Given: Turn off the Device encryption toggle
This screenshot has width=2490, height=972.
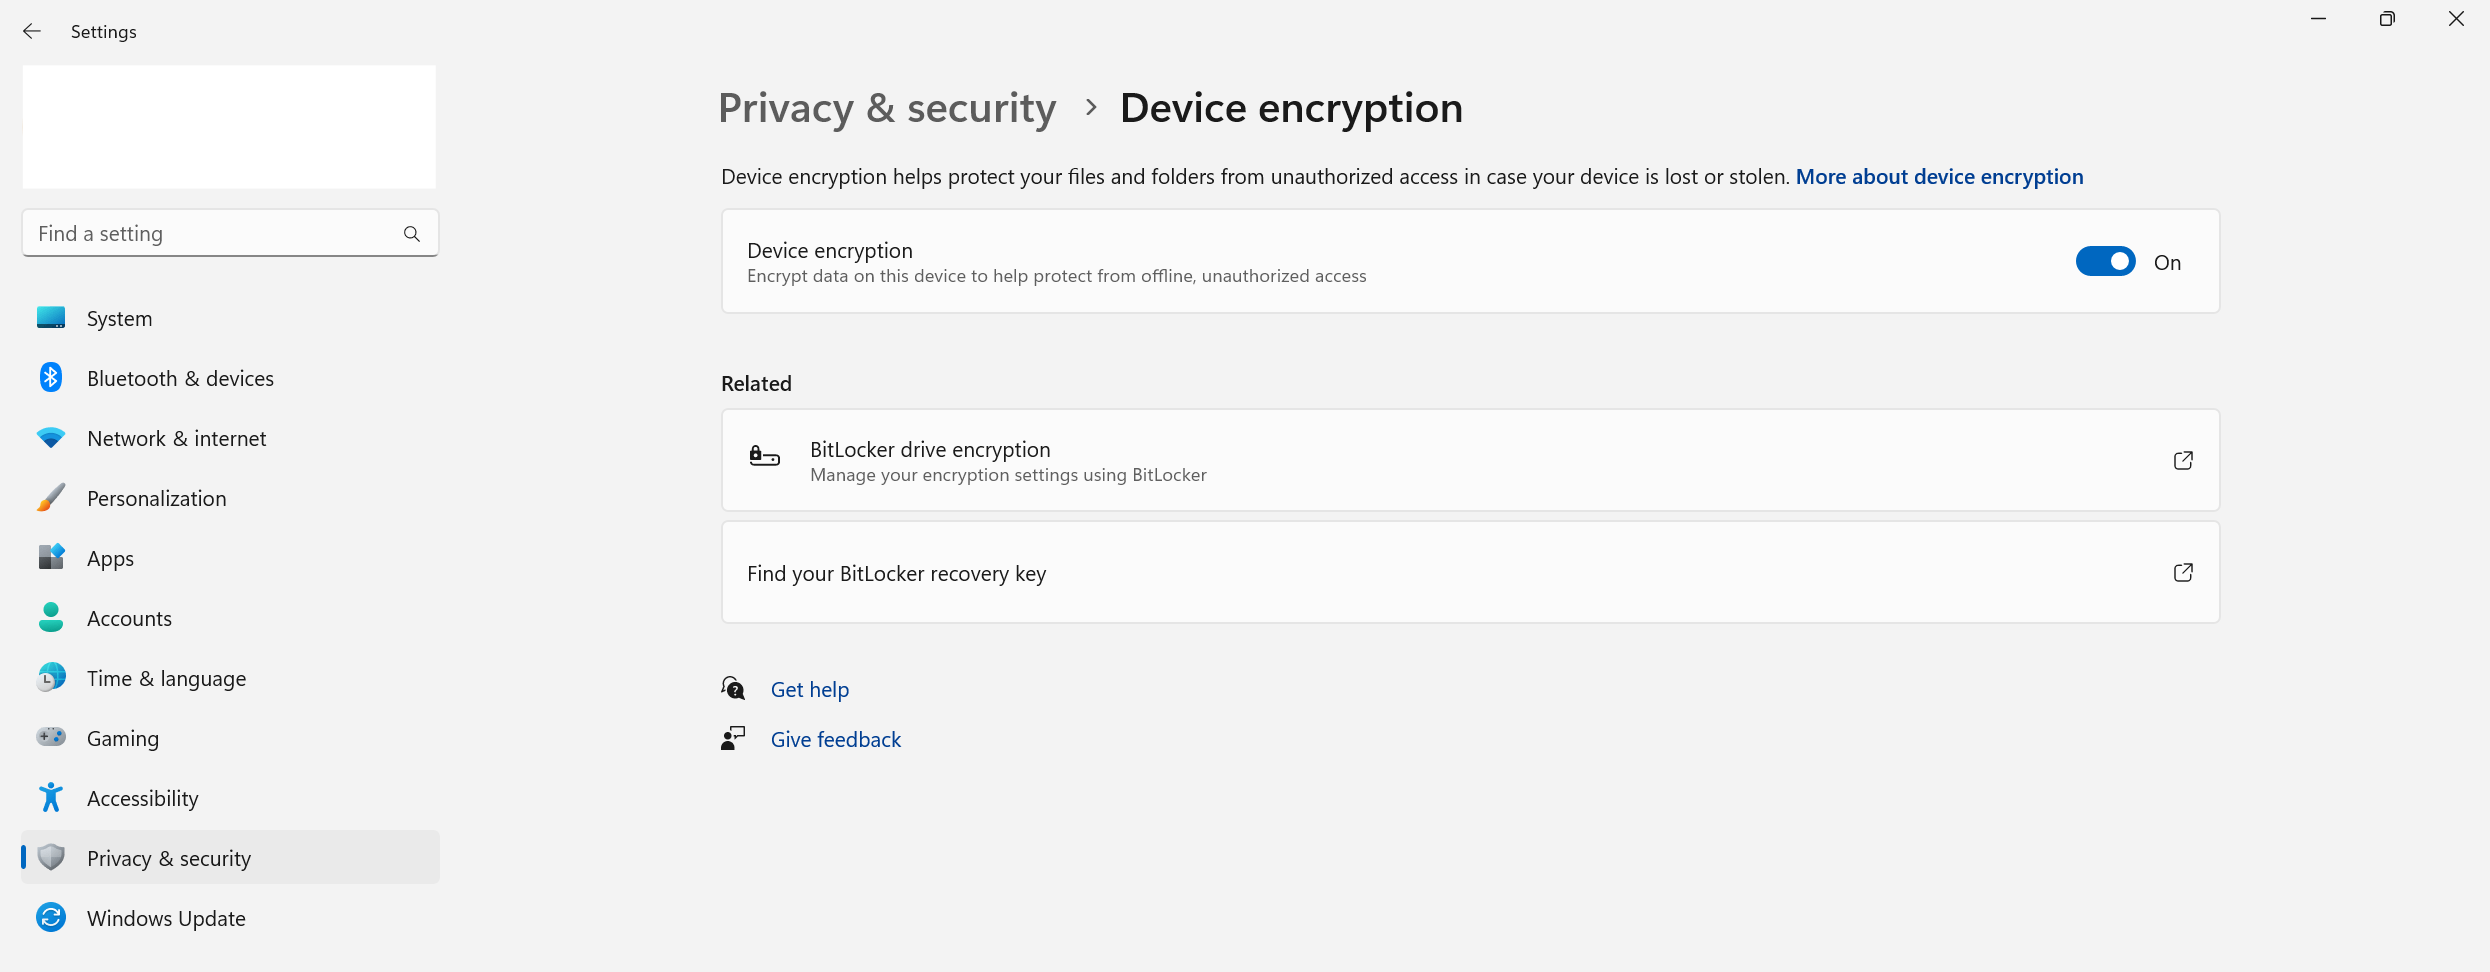Looking at the screenshot, I should [x=2105, y=262].
